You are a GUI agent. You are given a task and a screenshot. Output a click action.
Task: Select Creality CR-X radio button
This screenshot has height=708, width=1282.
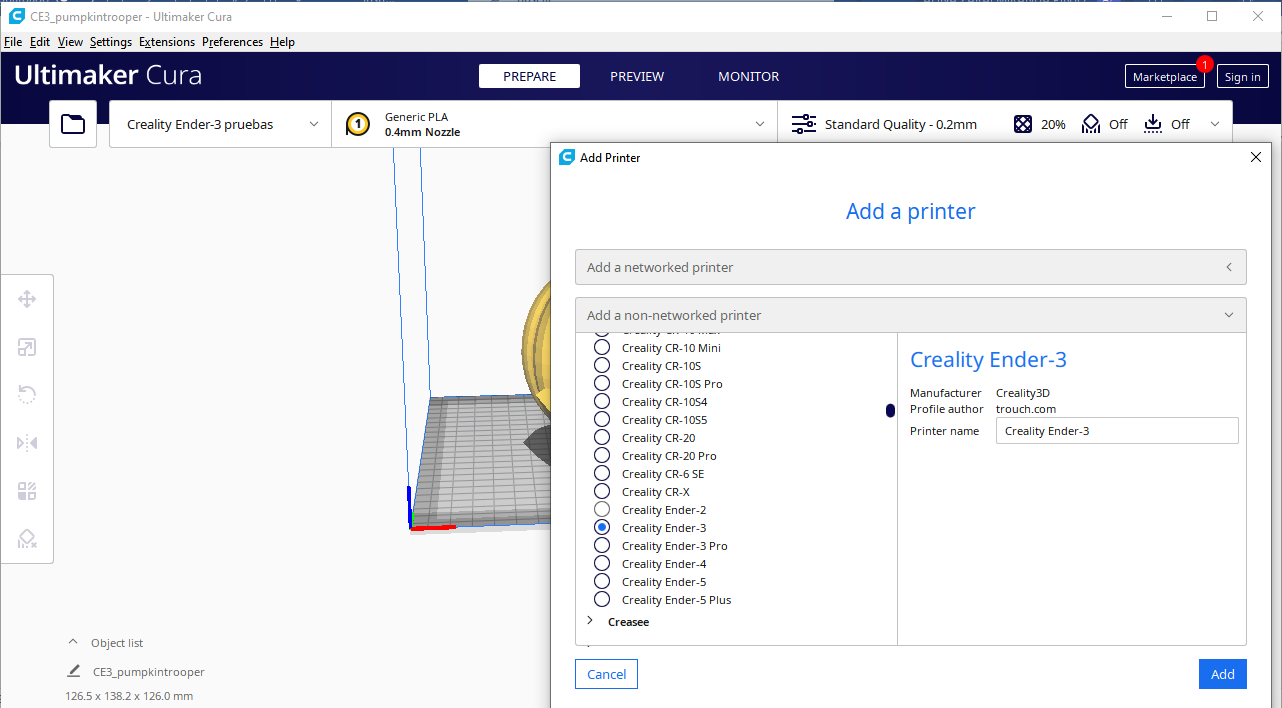point(602,492)
